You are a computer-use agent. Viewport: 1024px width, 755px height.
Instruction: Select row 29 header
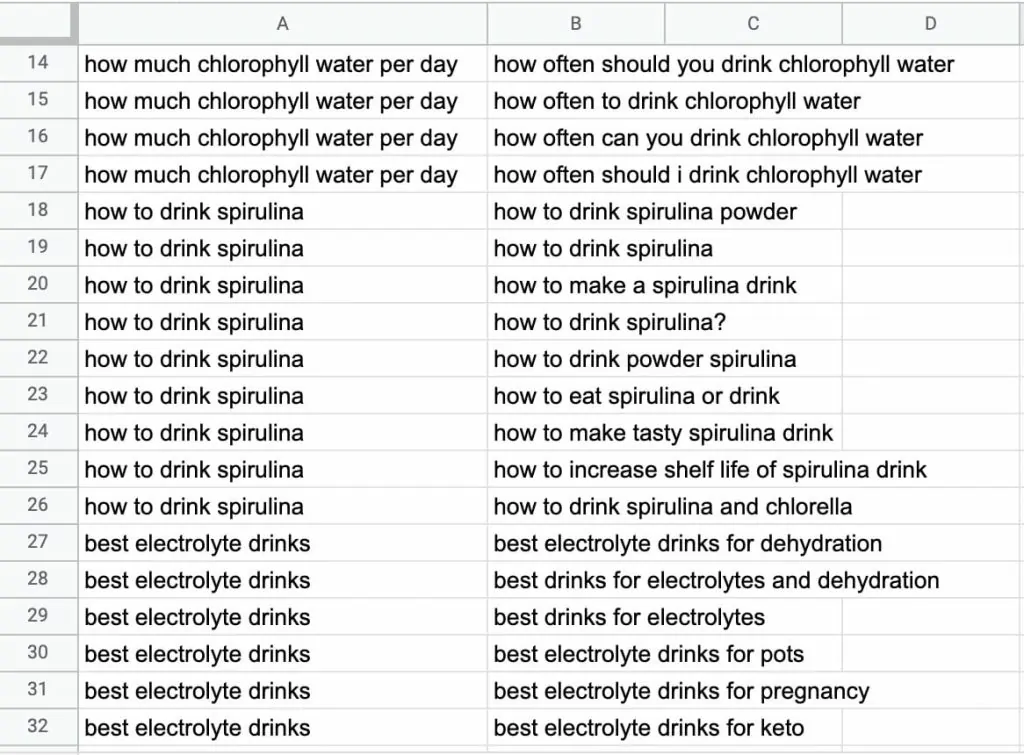pos(38,616)
